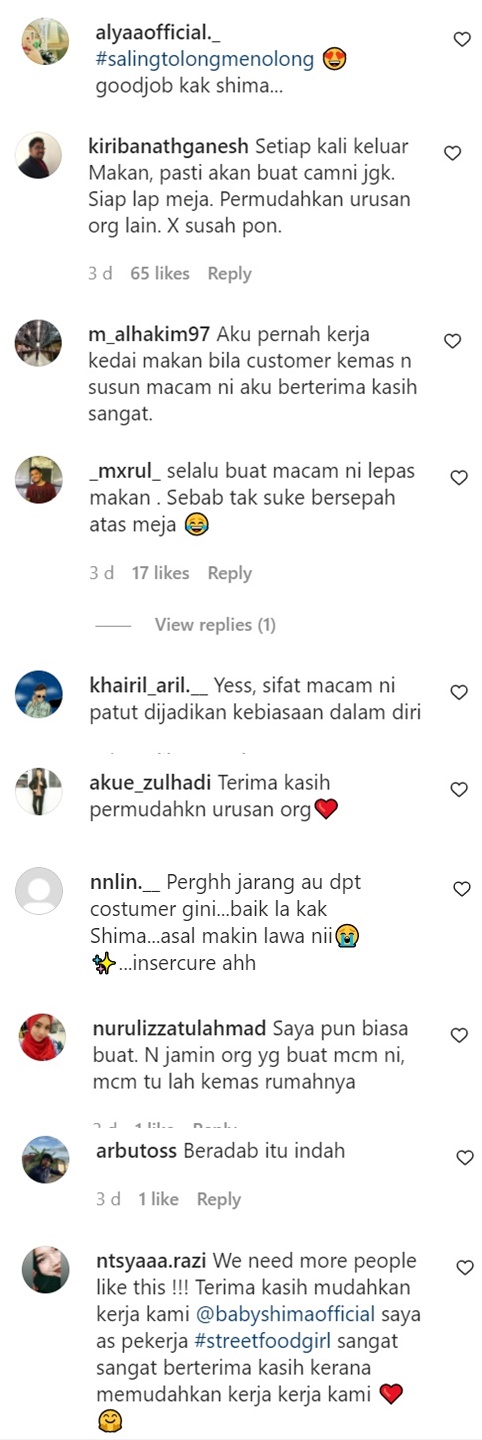Like m_alhakim97's comment
Image resolution: width=482 pixels, height=1440 pixels.
[x=452, y=341]
